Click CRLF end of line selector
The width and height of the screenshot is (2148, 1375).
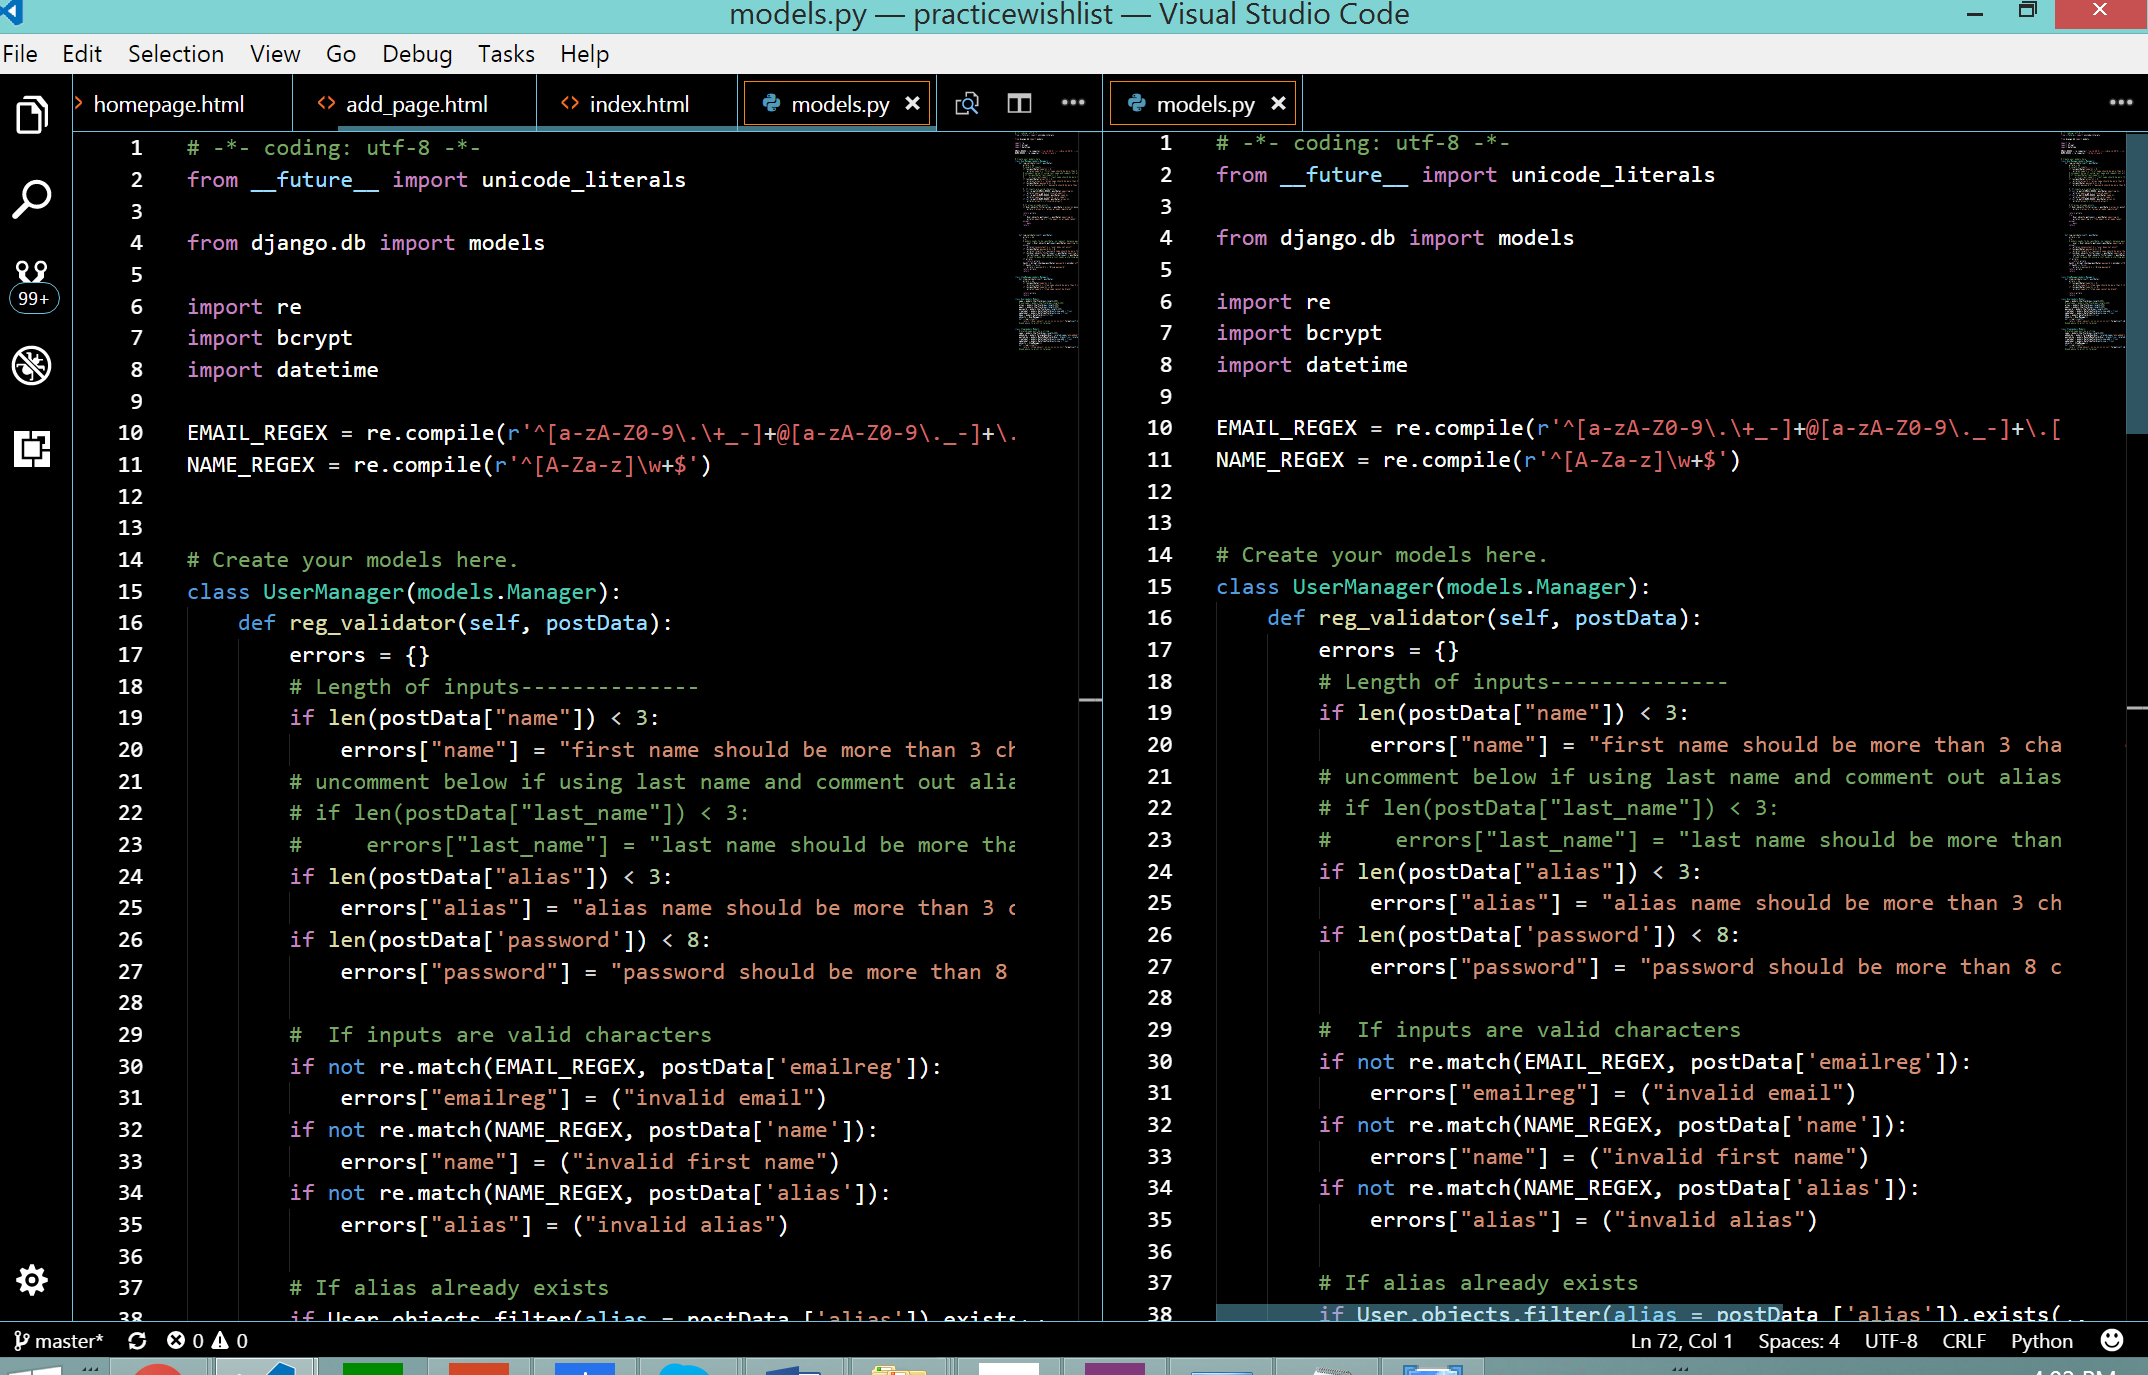pyautogui.click(x=1964, y=1340)
